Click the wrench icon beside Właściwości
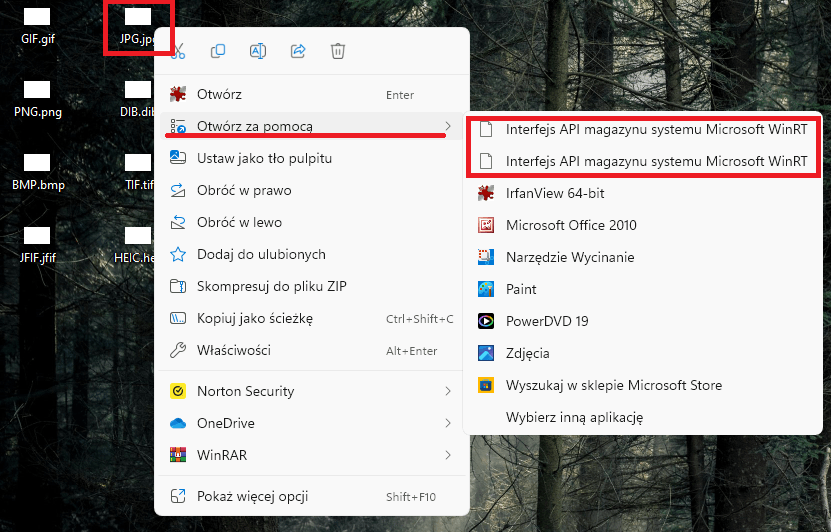The height and width of the screenshot is (532, 831). click(178, 350)
